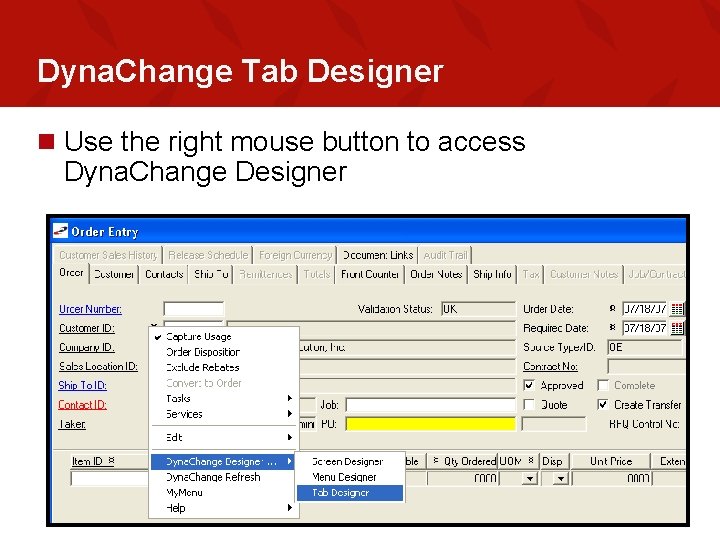Enable the Quote checkbox
Viewport: 720px width, 540px height.
pyautogui.click(x=529, y=405)
